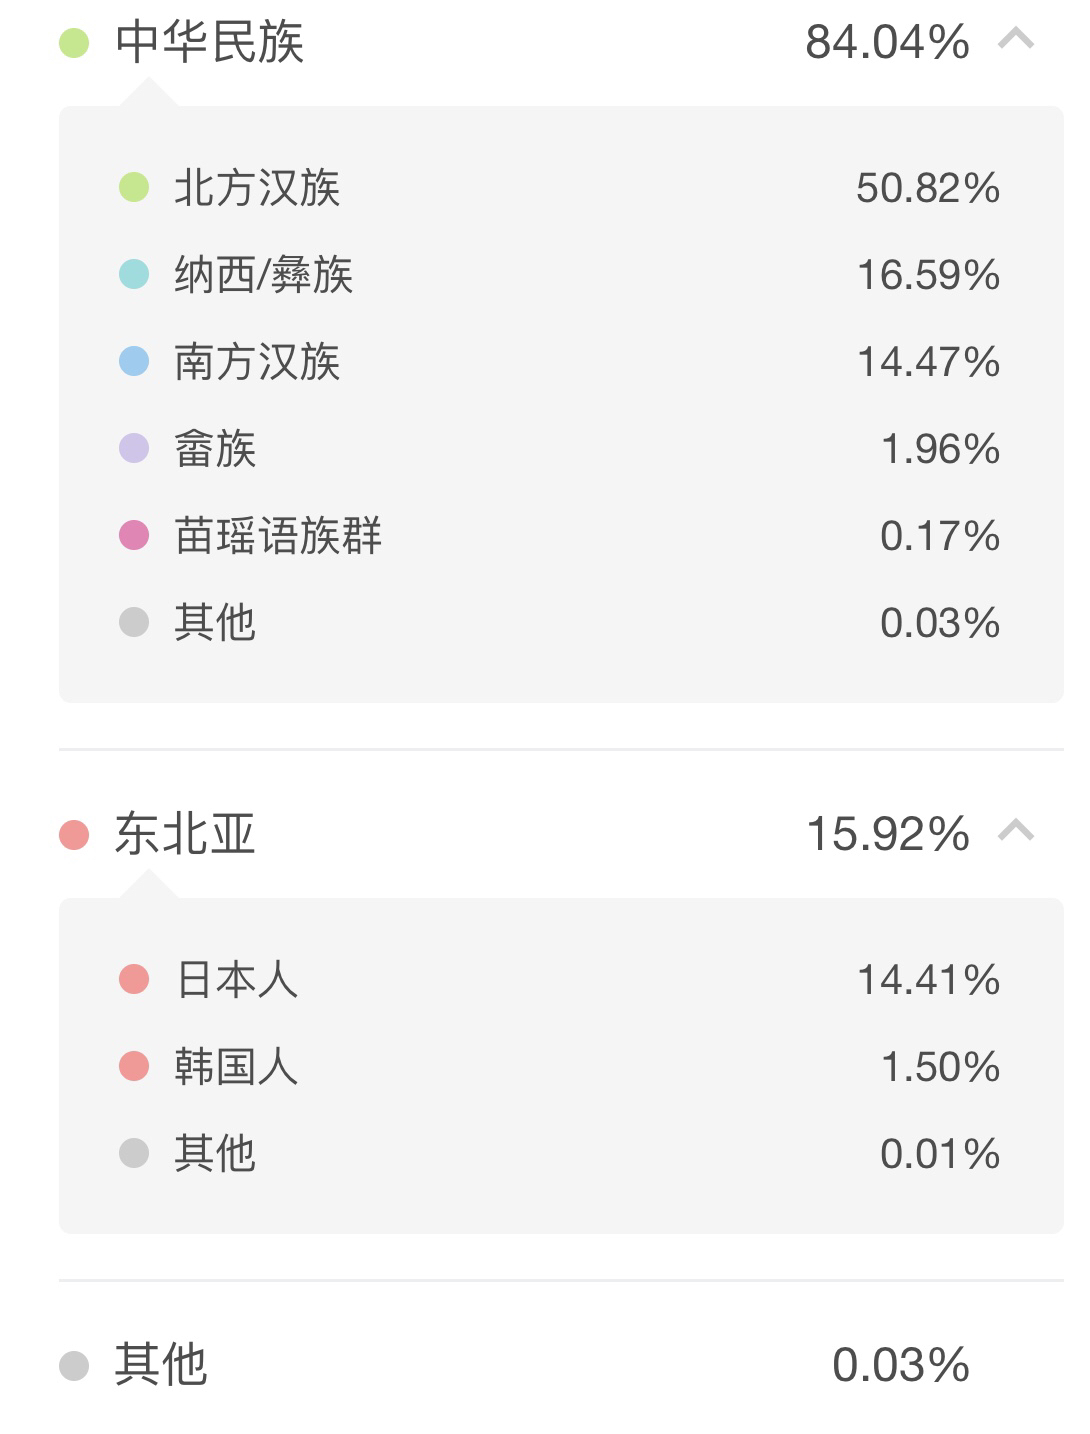
Task: Click the pink dot beside 苗瑶语族群
Action: coord(134,535)
